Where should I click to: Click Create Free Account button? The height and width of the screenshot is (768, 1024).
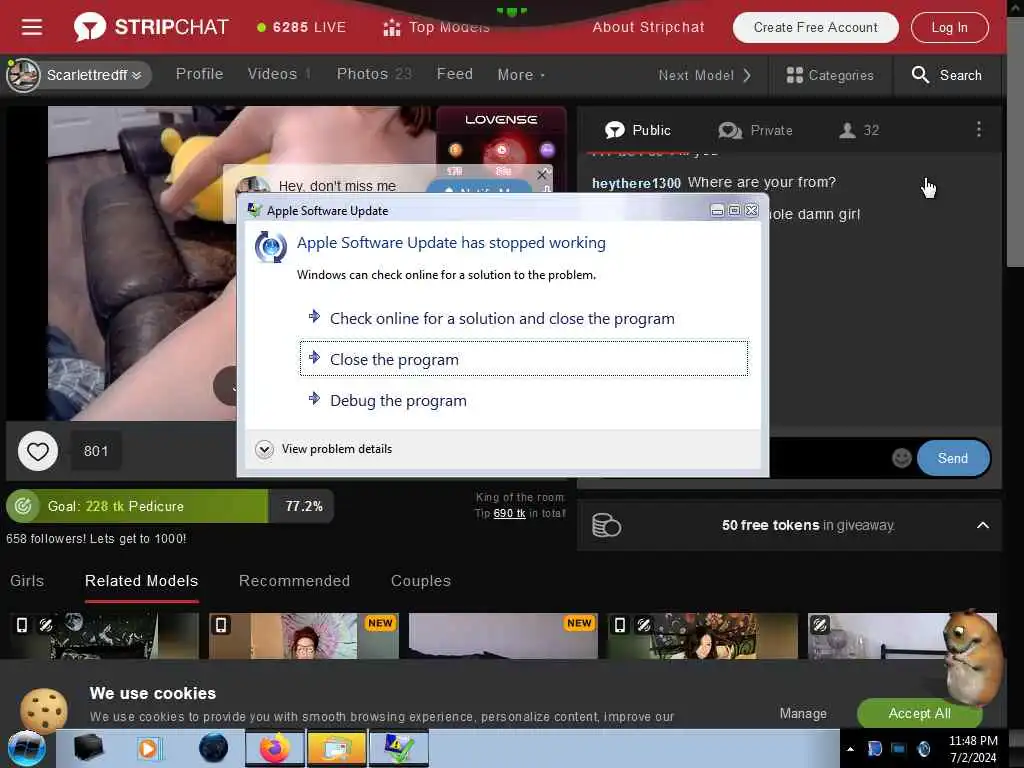tap(815, 27)
